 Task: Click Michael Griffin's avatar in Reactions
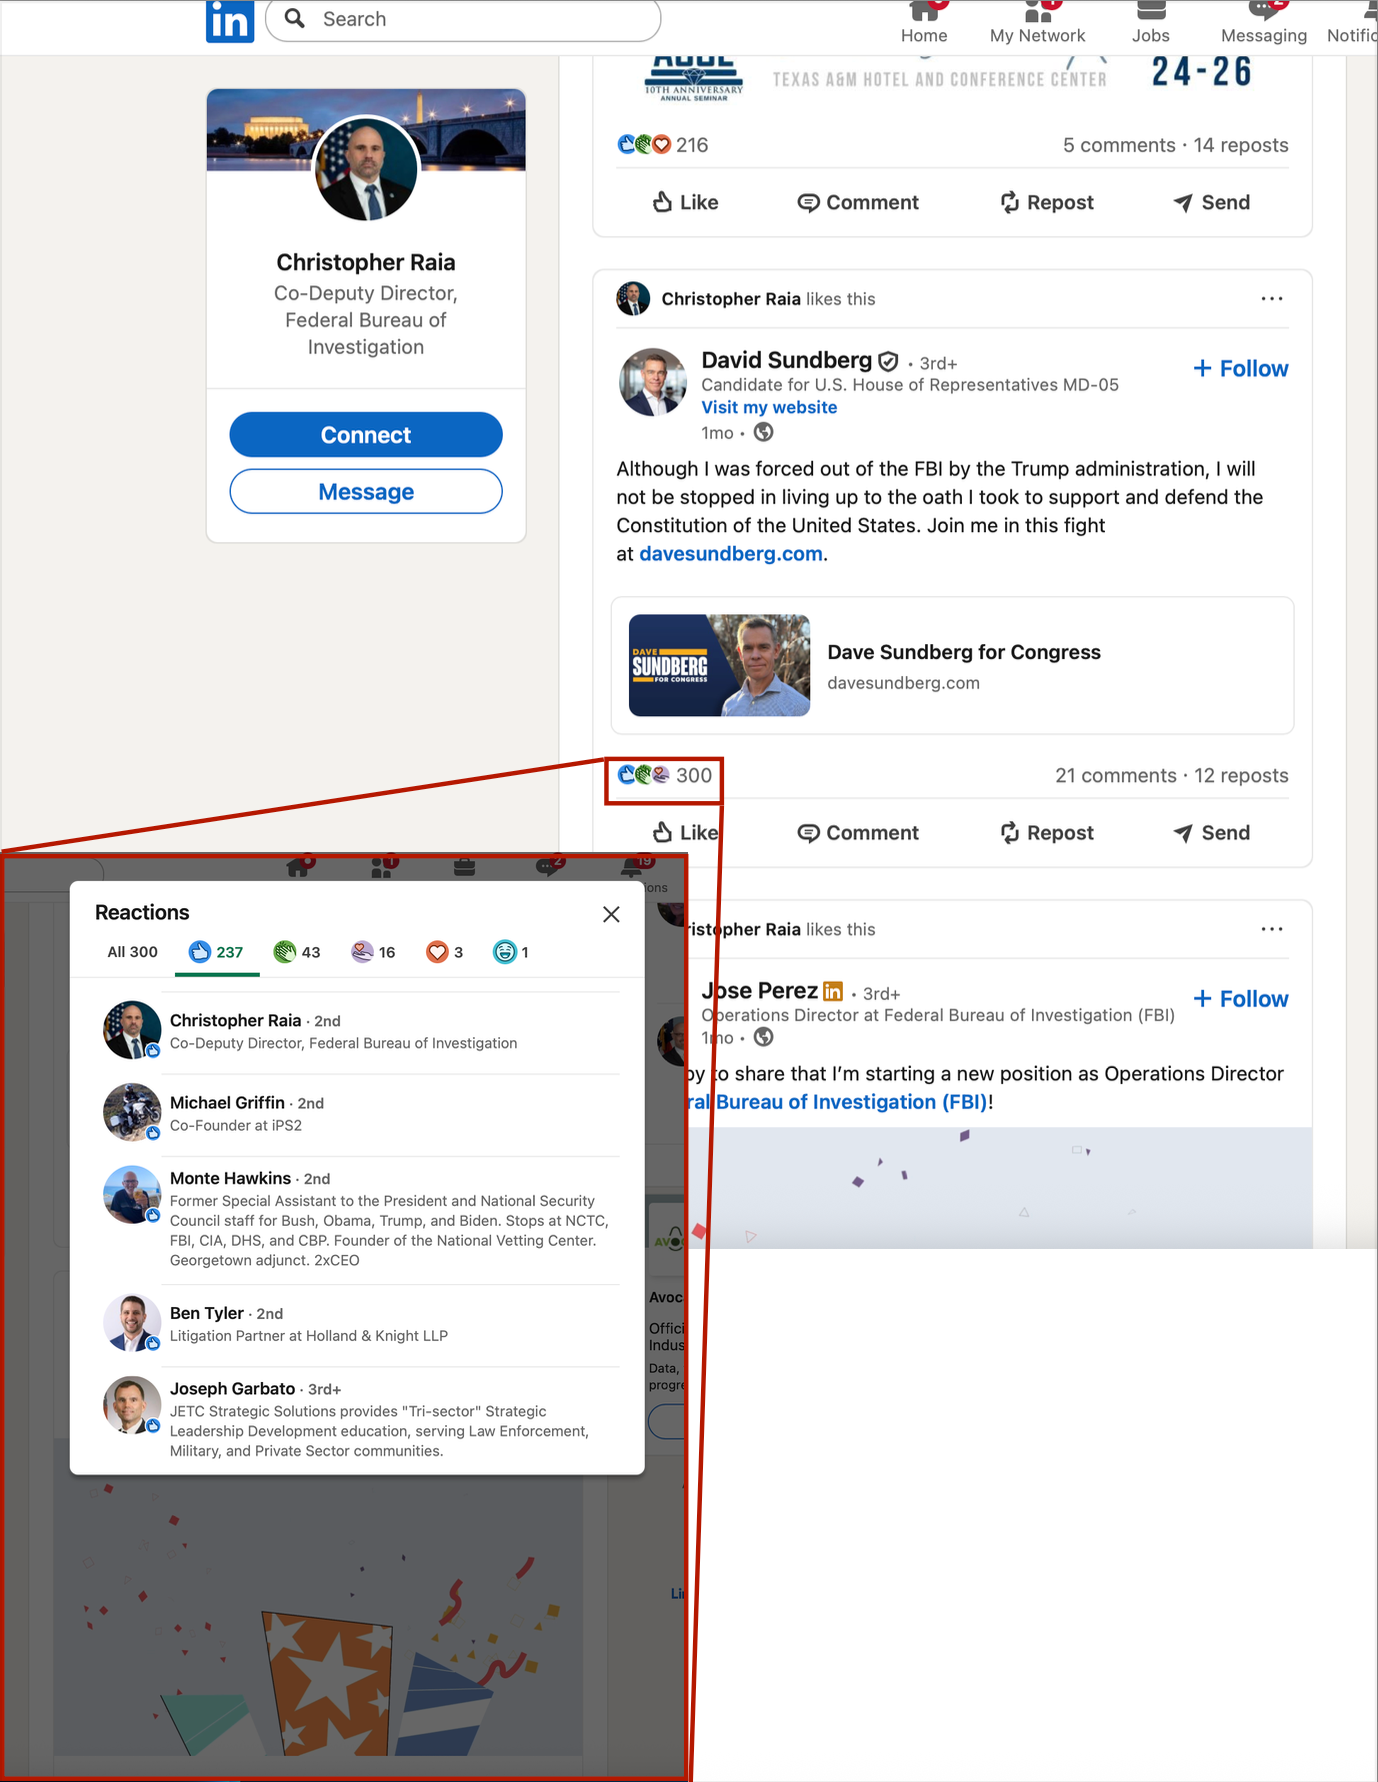coord(132,1112)
